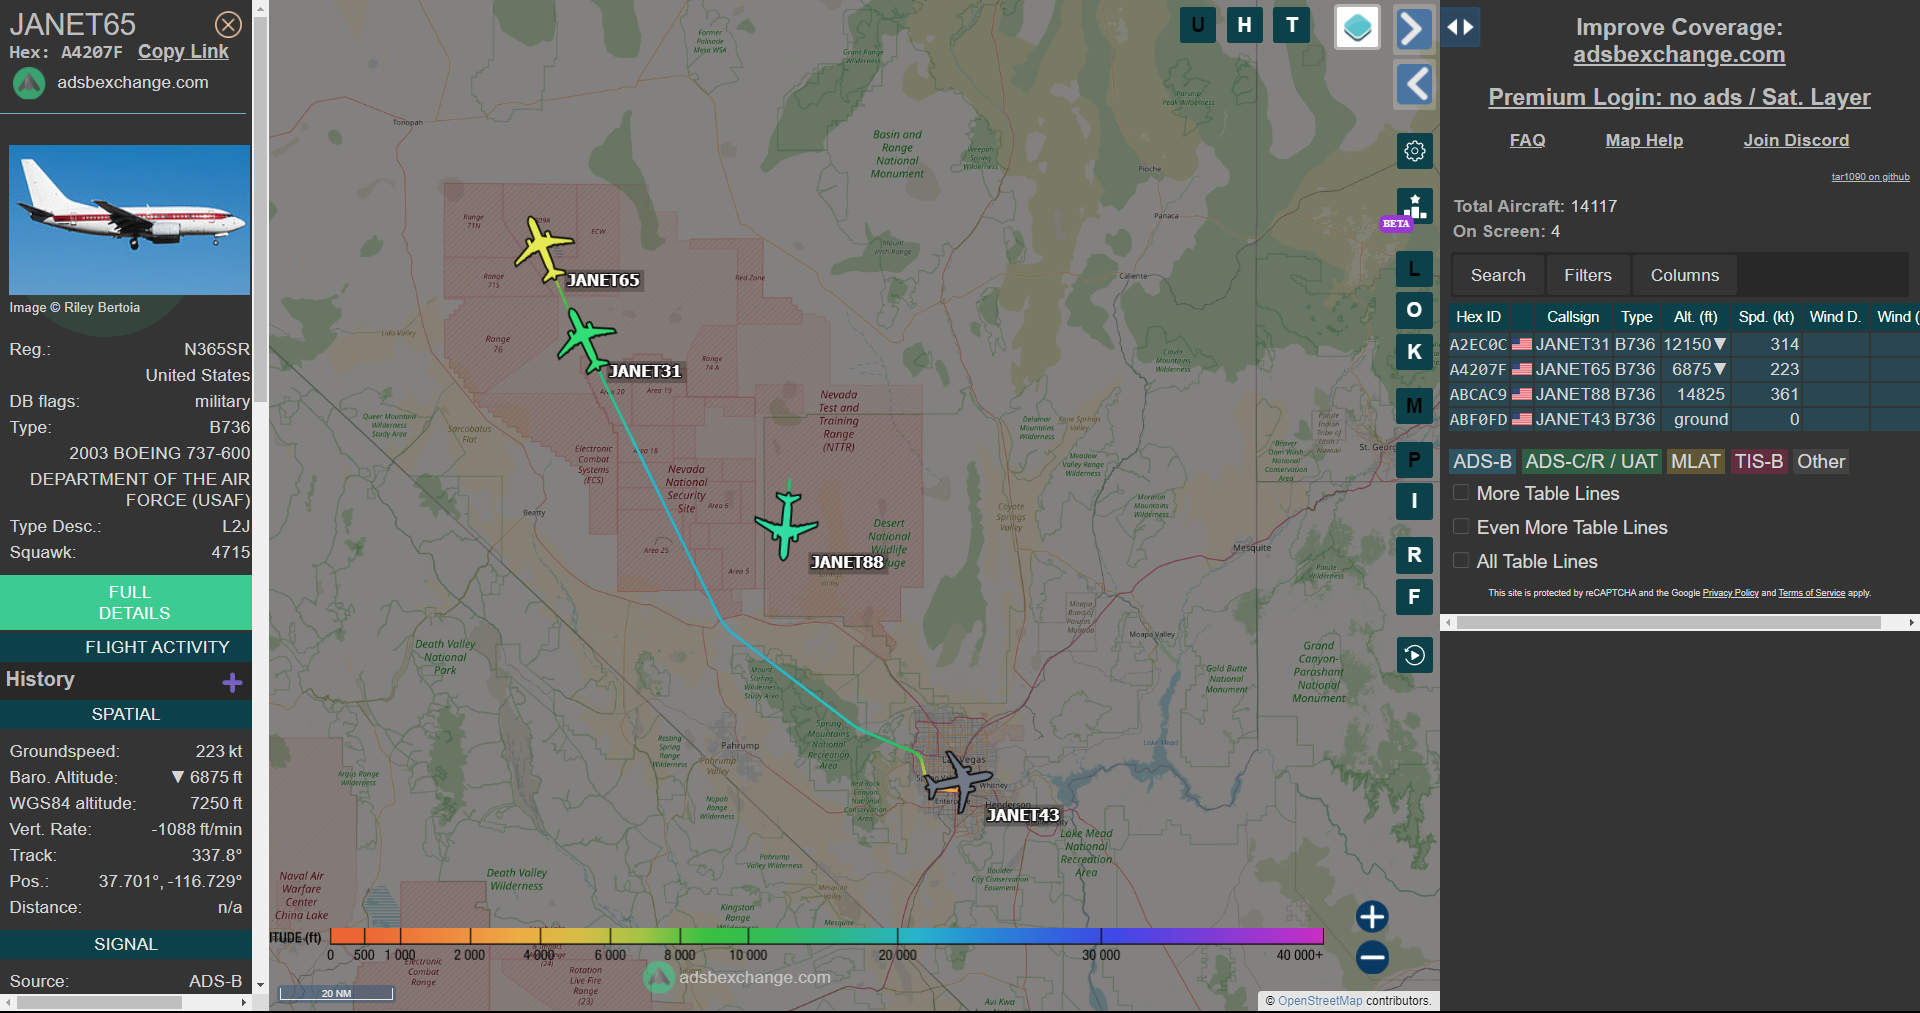
Task: Click the K map option button
Action: tap(1414, 352)
